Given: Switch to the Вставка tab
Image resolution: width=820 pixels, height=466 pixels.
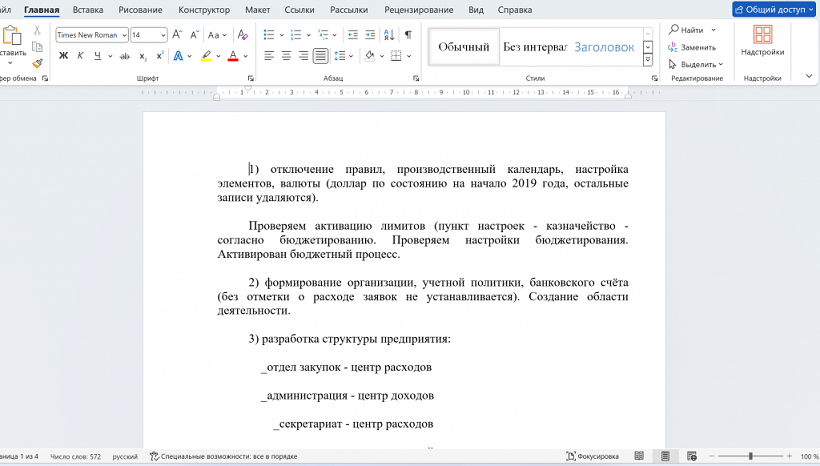Looking at the screenshot, I should 88,10.
